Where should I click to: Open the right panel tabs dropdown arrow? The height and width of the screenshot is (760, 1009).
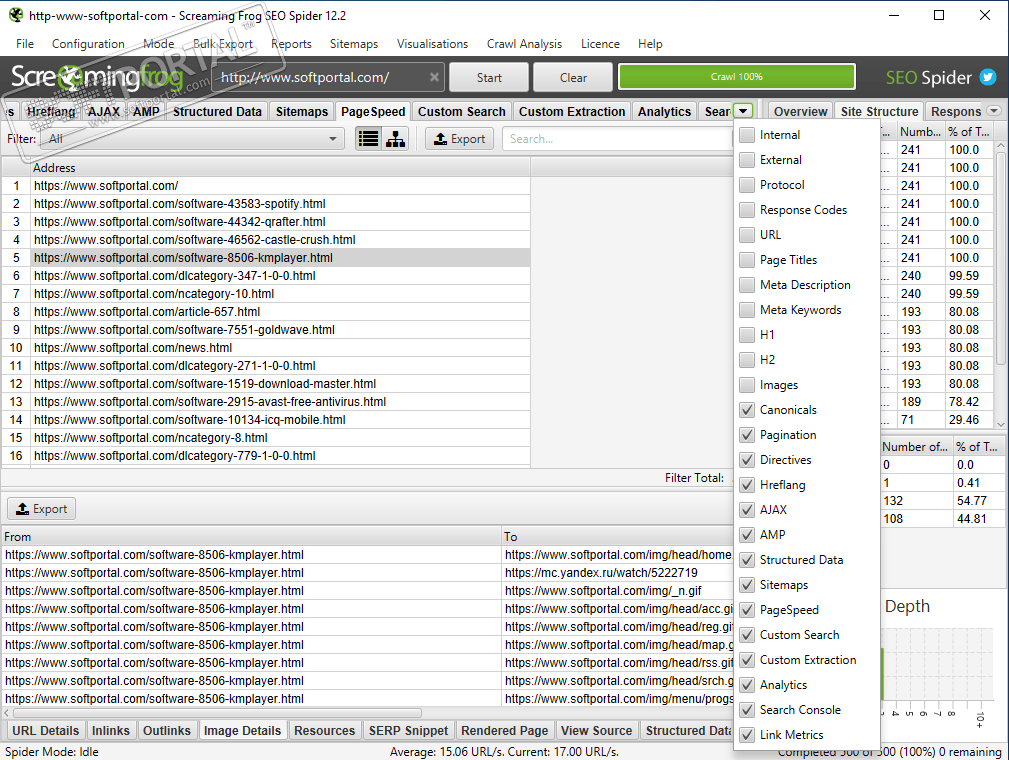point(994,111)
